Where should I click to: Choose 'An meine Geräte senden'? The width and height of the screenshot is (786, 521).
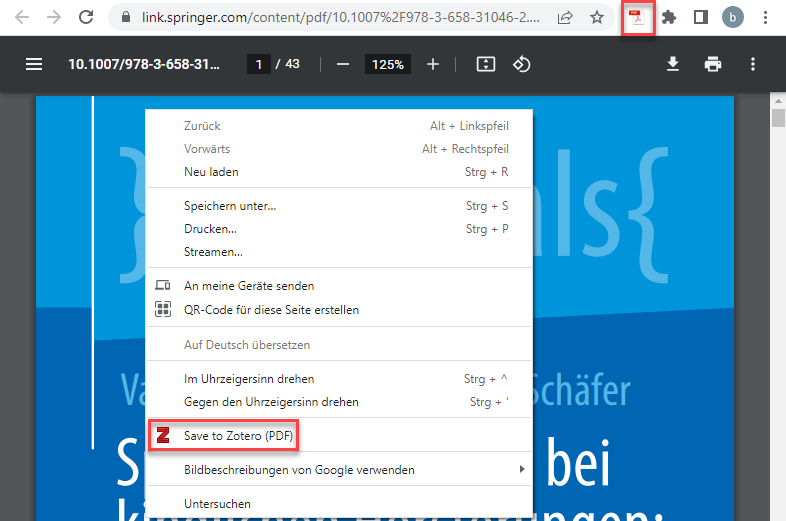point(339,286)
